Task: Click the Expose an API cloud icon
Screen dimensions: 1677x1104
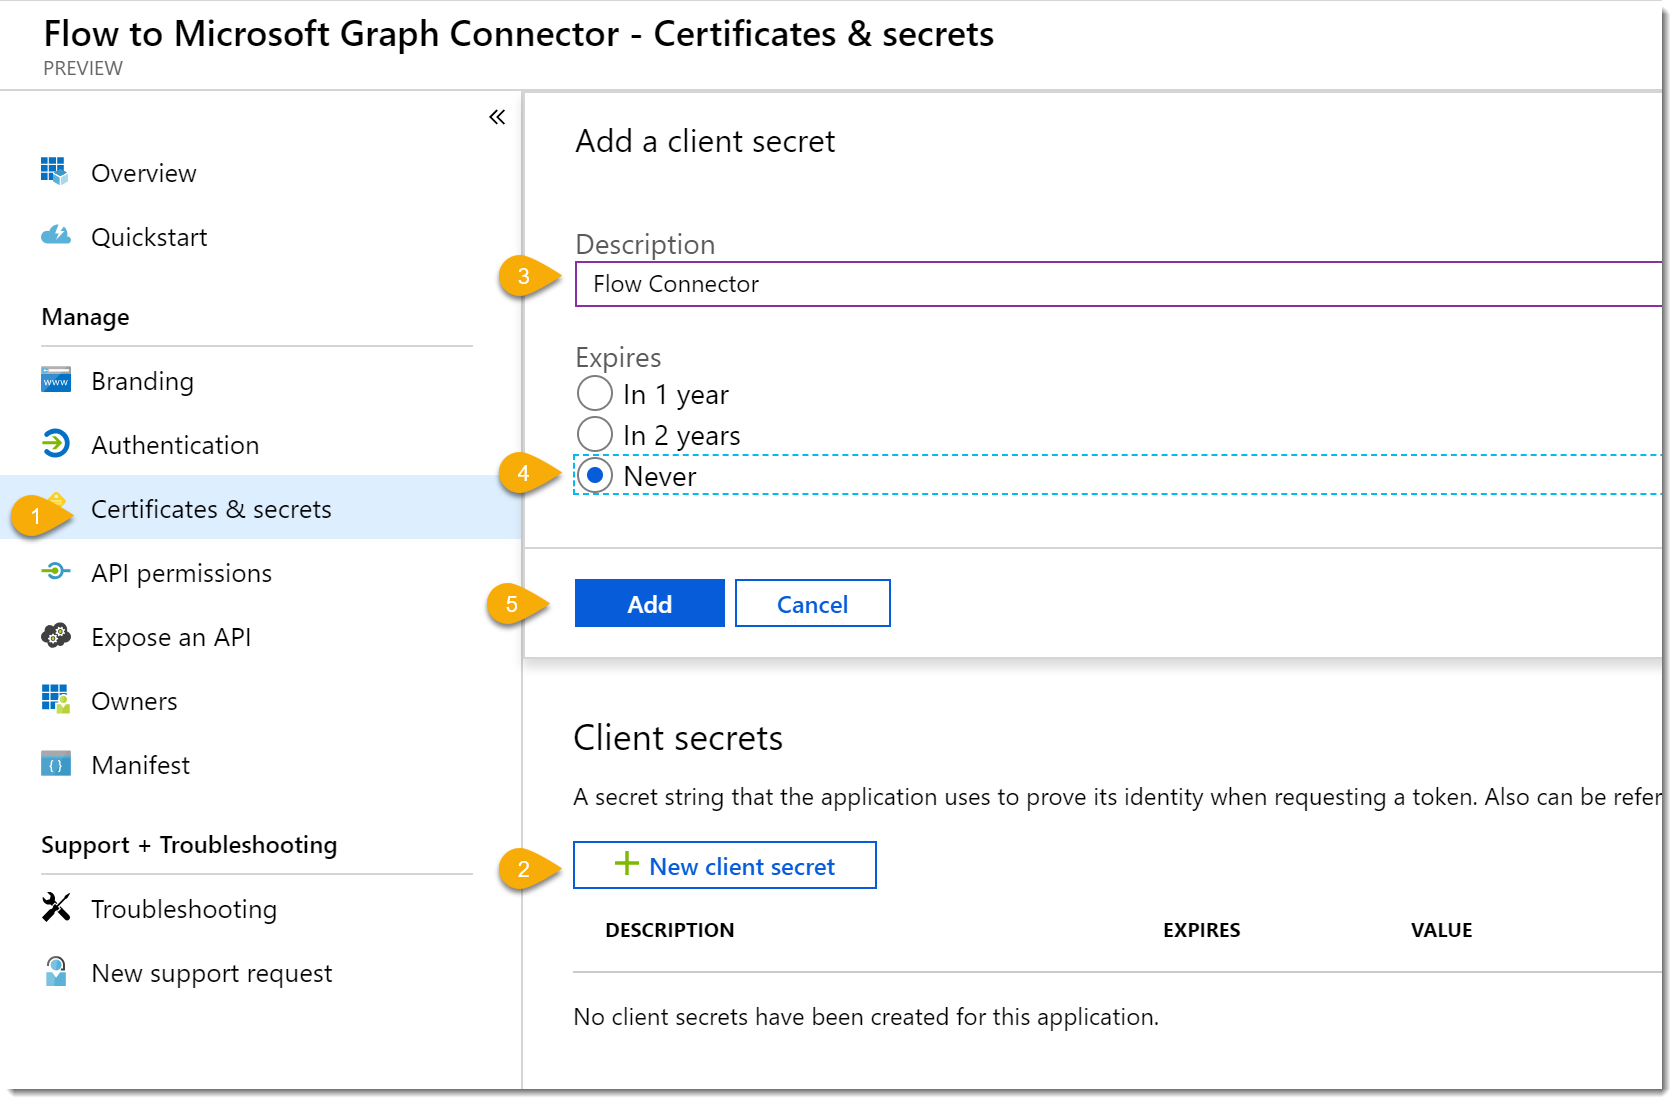Action: pos(55,635)
